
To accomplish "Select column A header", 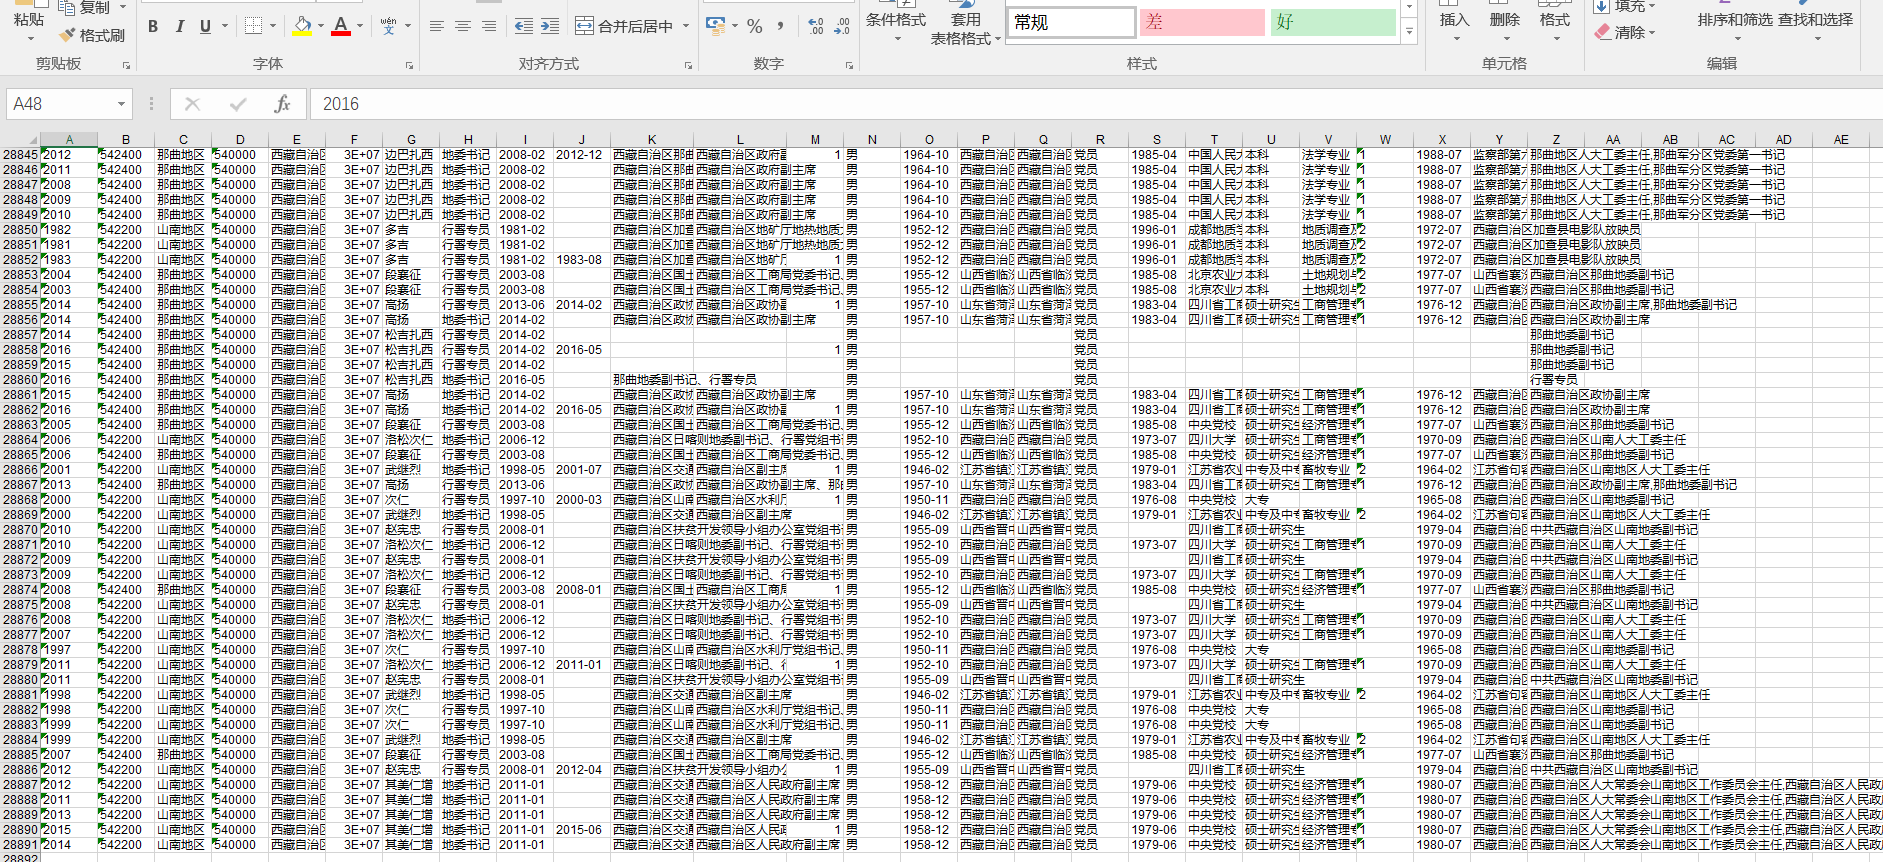I will tap(69, 140).
